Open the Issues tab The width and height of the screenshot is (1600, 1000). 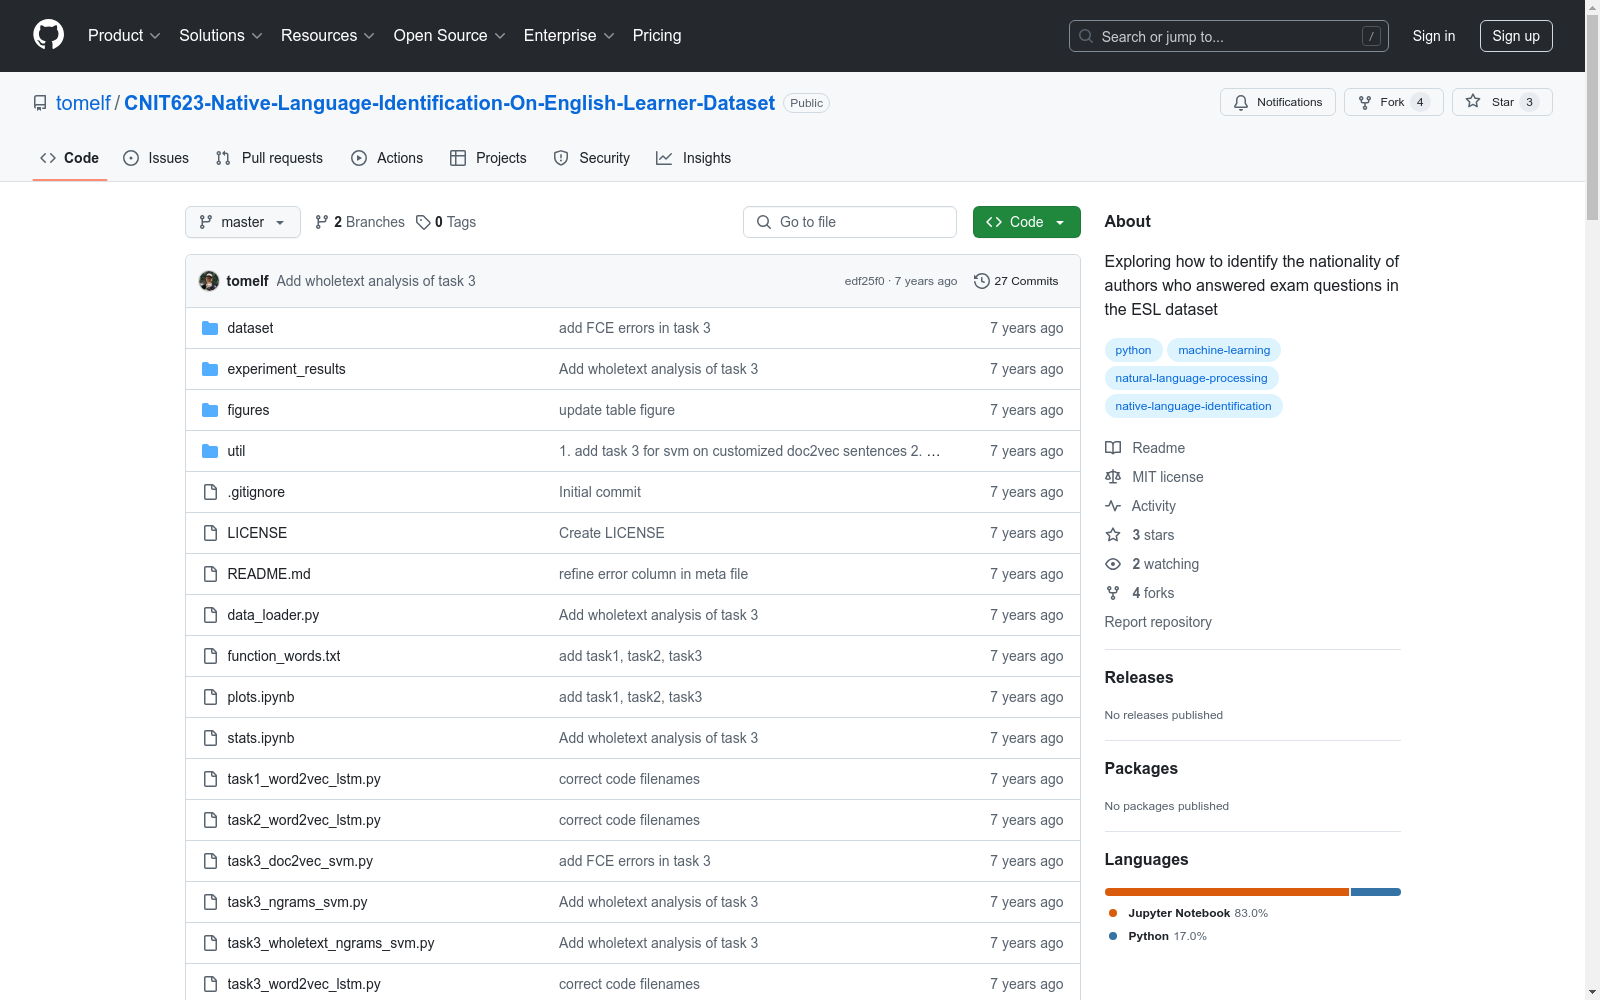pyautogui.click(x=156, y=158)
